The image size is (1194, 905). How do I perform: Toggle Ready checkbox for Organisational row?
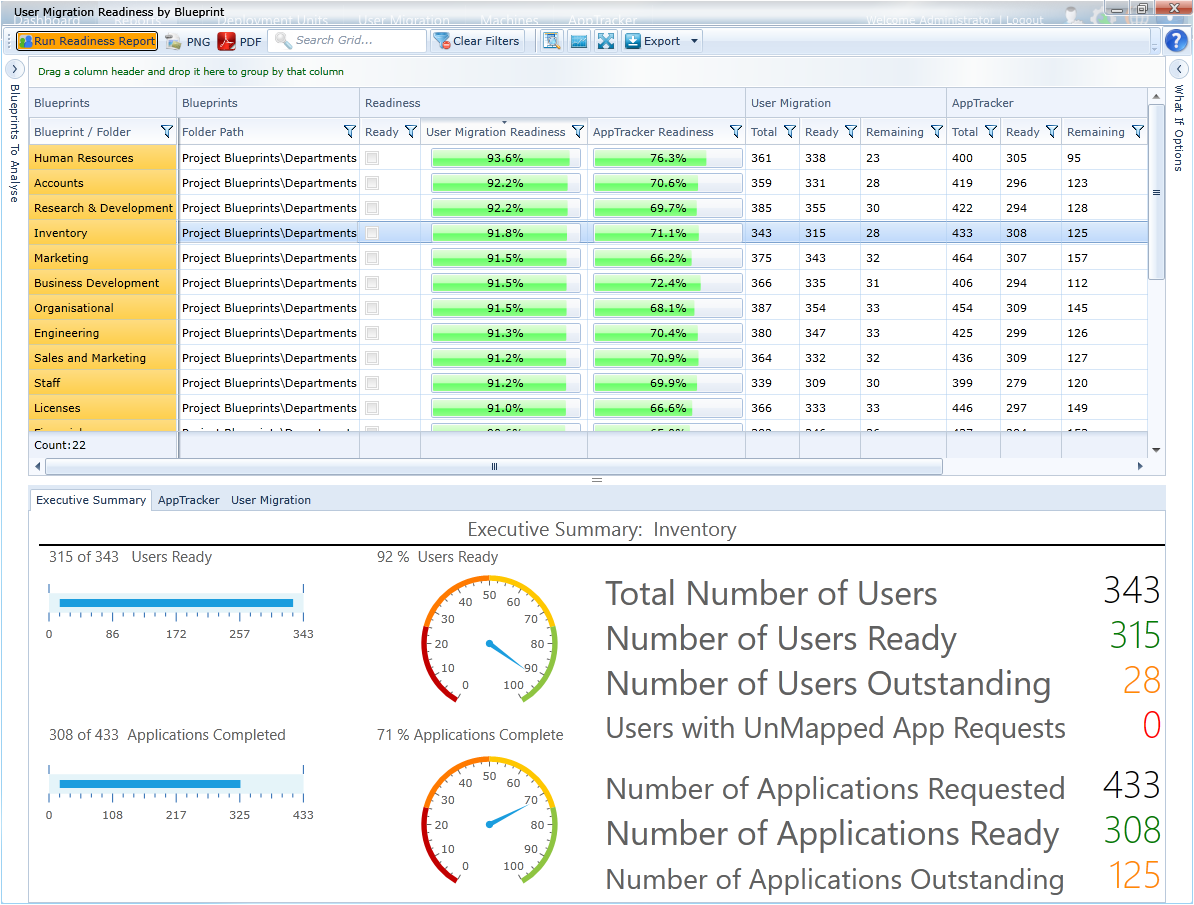372,309
